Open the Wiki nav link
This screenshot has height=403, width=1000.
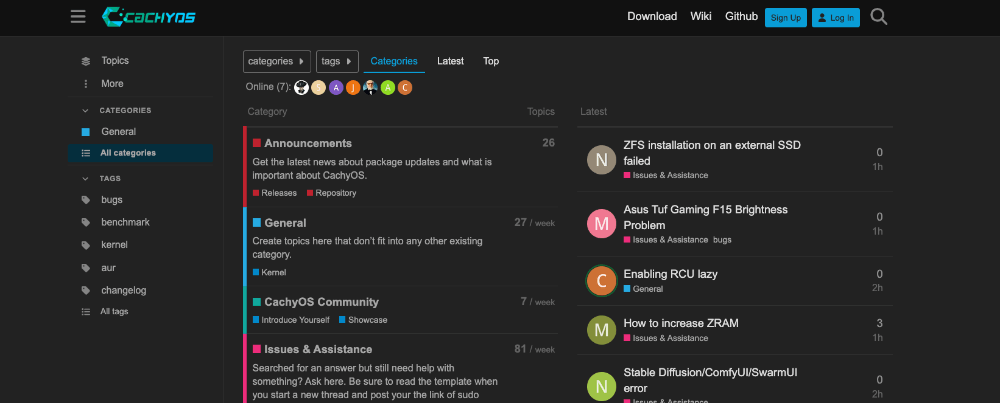click(x=701, y=17)
